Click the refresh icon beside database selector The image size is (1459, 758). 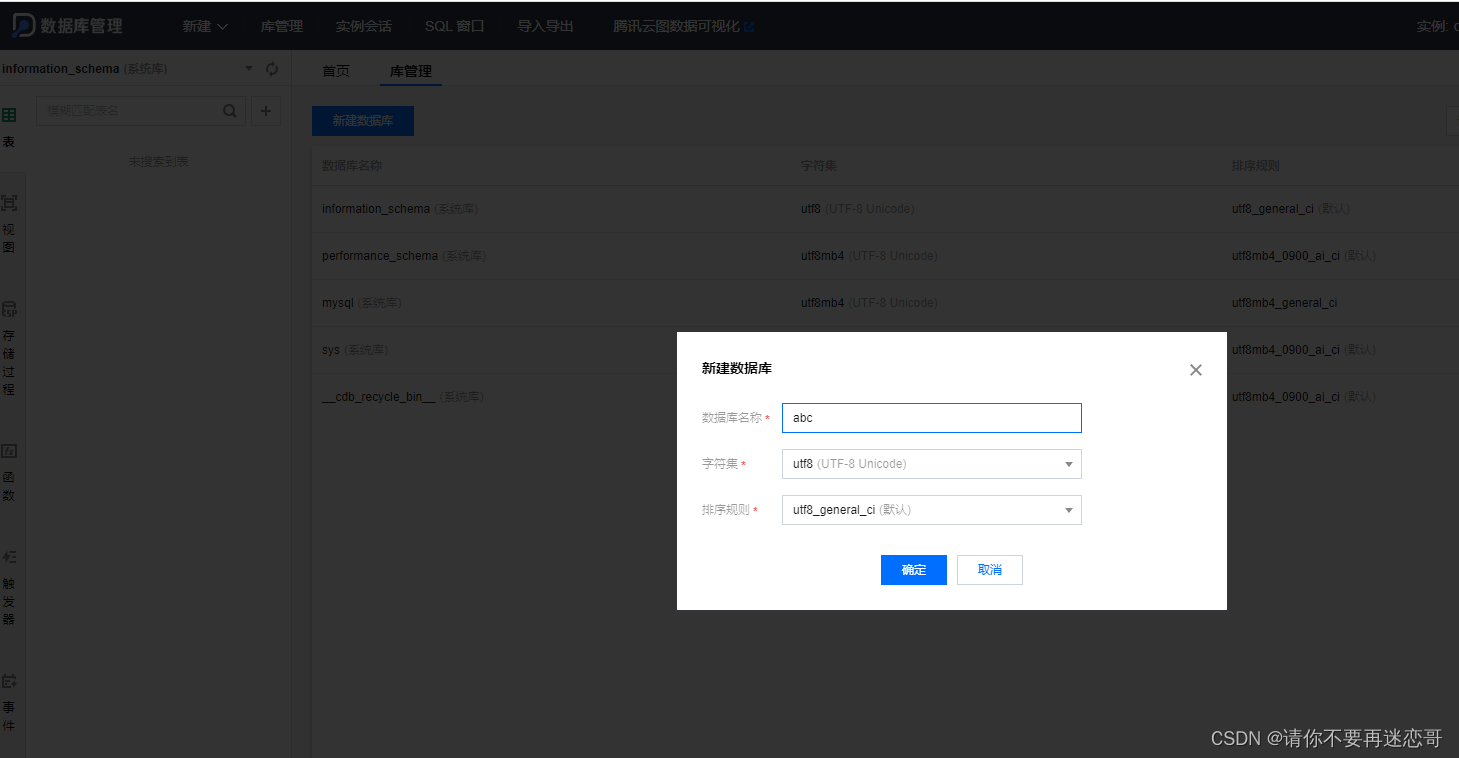click(x=272, y=69)
